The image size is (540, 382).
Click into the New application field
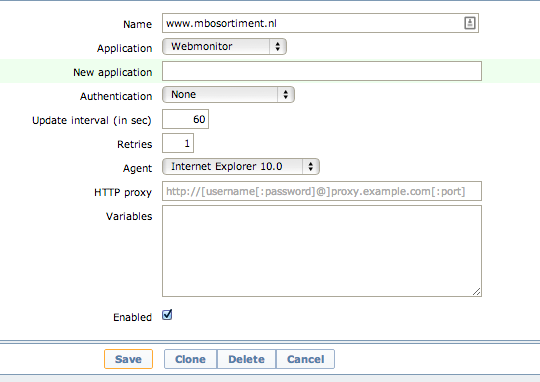click(322, 71)
